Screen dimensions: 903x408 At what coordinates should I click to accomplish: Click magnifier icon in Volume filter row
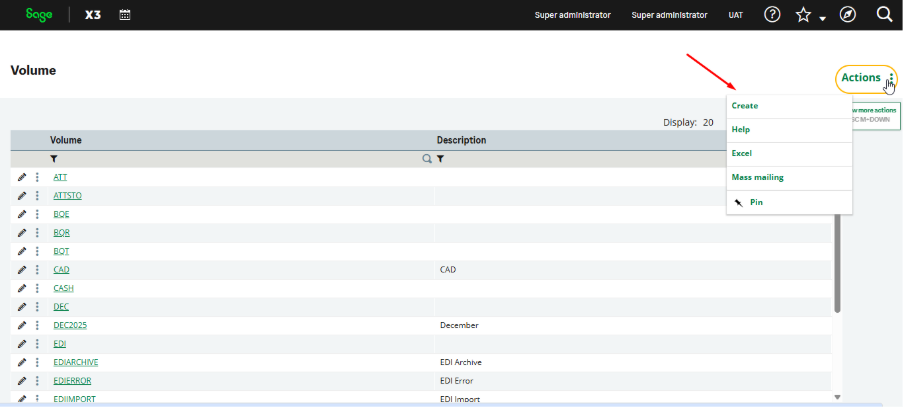[x=427, y=159]
